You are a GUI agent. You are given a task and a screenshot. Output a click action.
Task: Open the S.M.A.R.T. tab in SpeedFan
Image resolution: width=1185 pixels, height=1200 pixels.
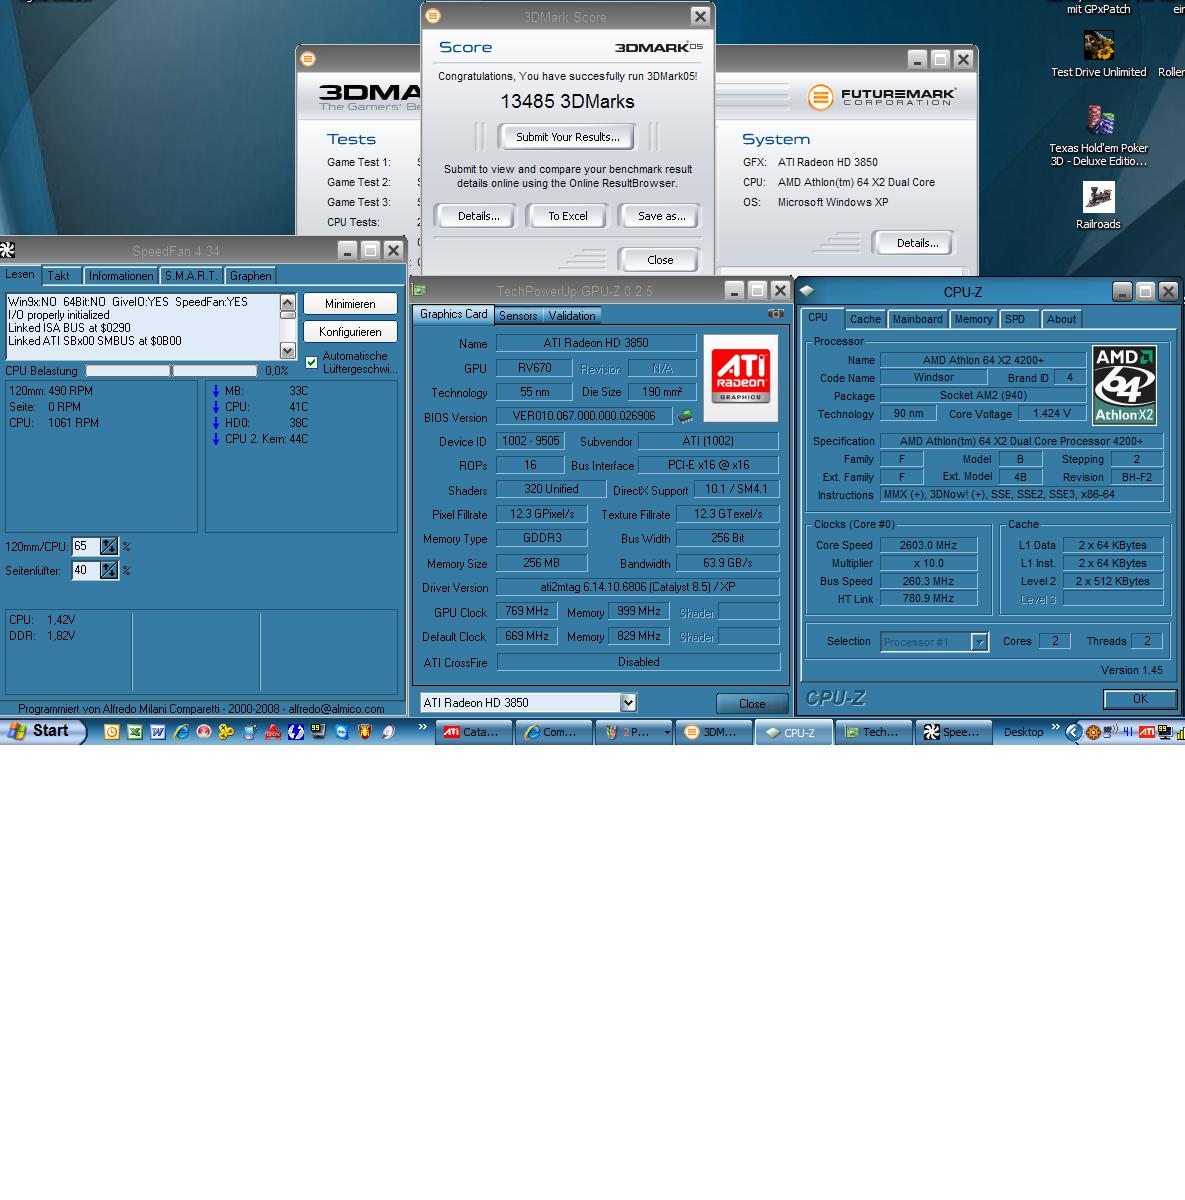coord(190,276)
